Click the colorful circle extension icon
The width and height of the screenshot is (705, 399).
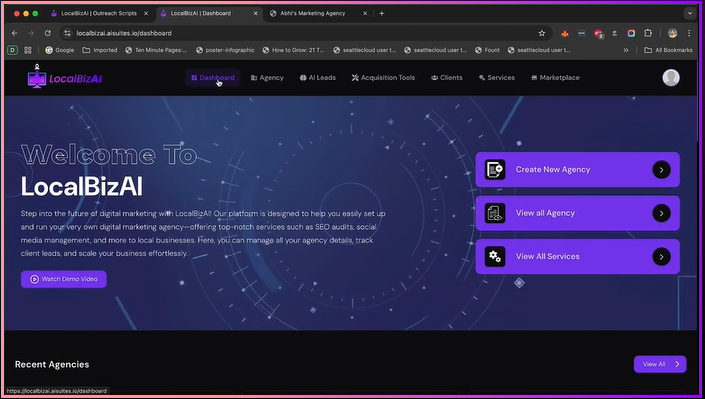pos(631,33)
